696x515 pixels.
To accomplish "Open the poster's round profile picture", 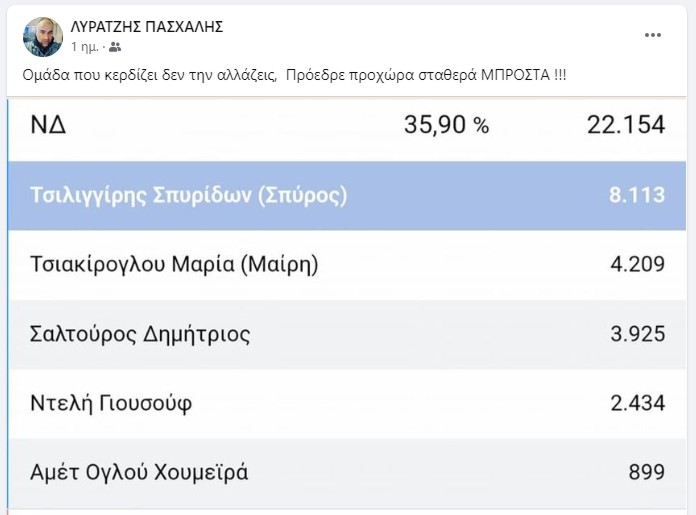I will point(43,37).
